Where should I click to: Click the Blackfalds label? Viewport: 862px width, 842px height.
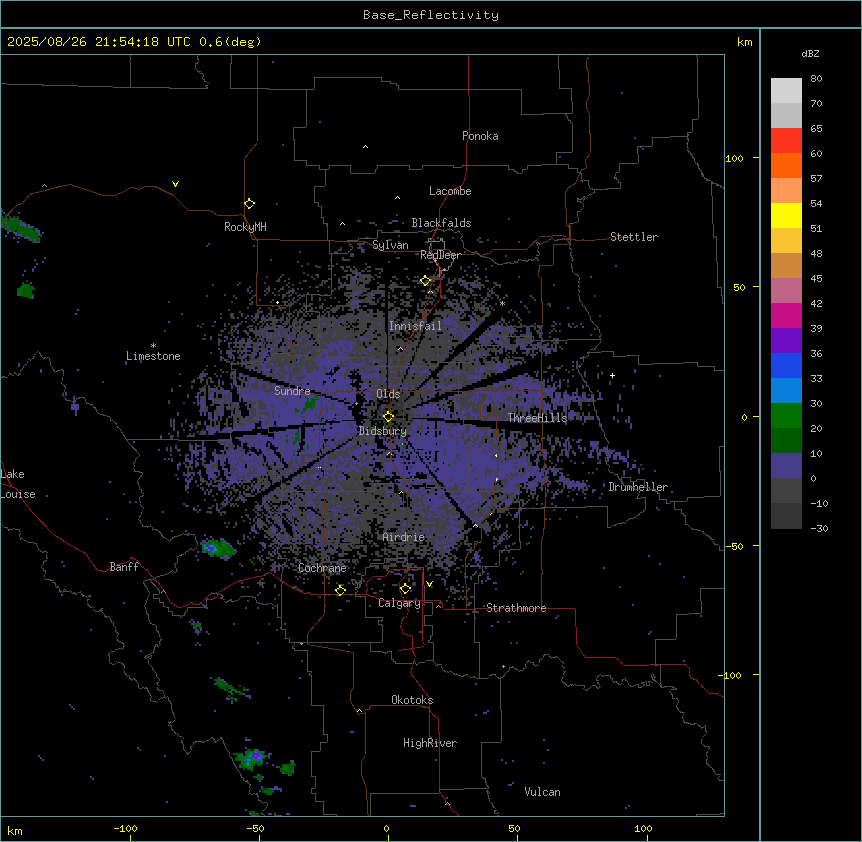click(441, 223)
